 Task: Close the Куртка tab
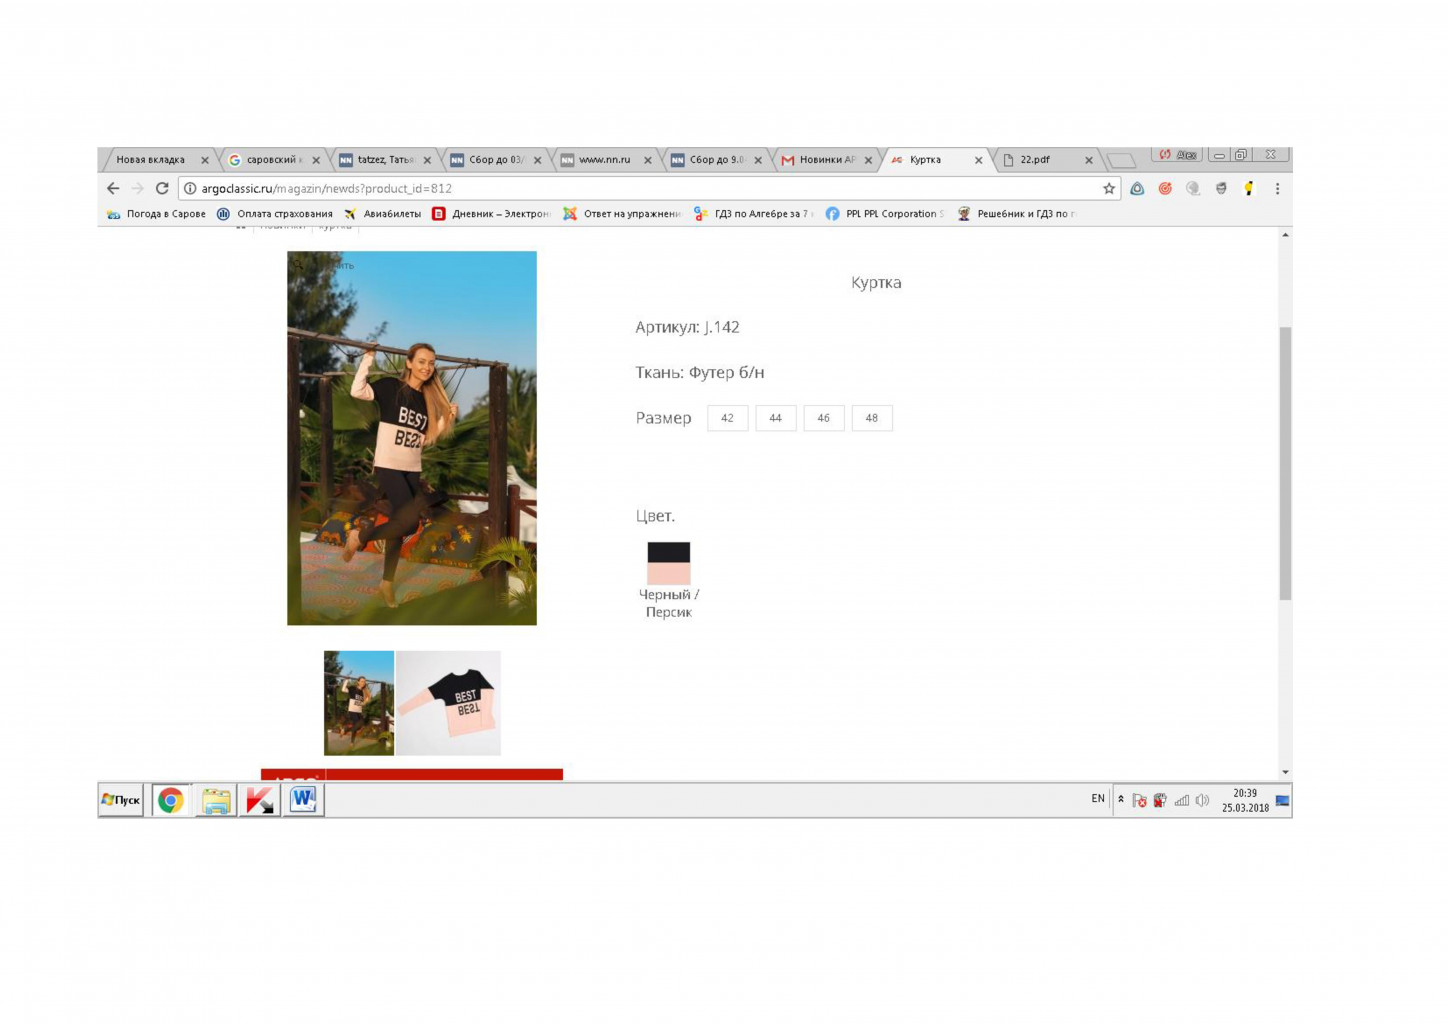(978, 160)
